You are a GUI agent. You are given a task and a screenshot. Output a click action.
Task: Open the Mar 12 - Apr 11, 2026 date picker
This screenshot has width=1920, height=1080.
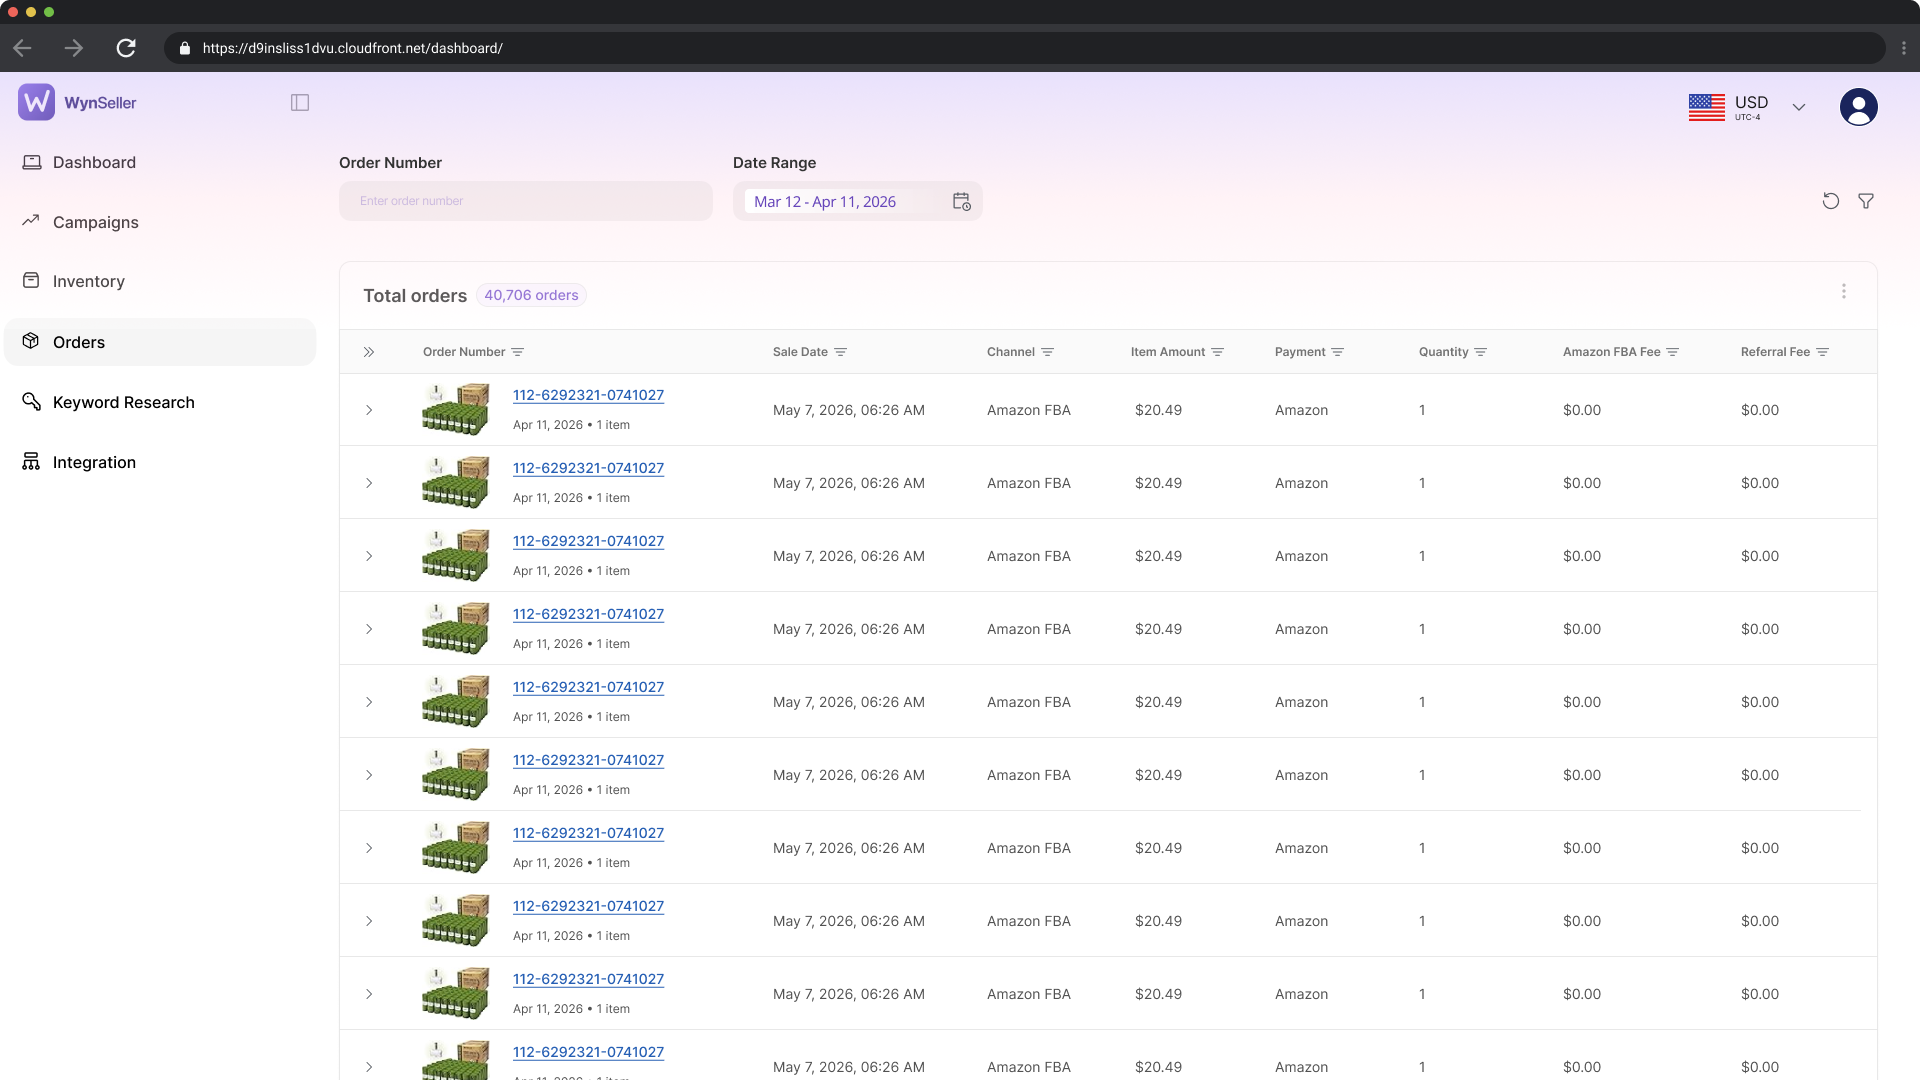click(857, 201)
